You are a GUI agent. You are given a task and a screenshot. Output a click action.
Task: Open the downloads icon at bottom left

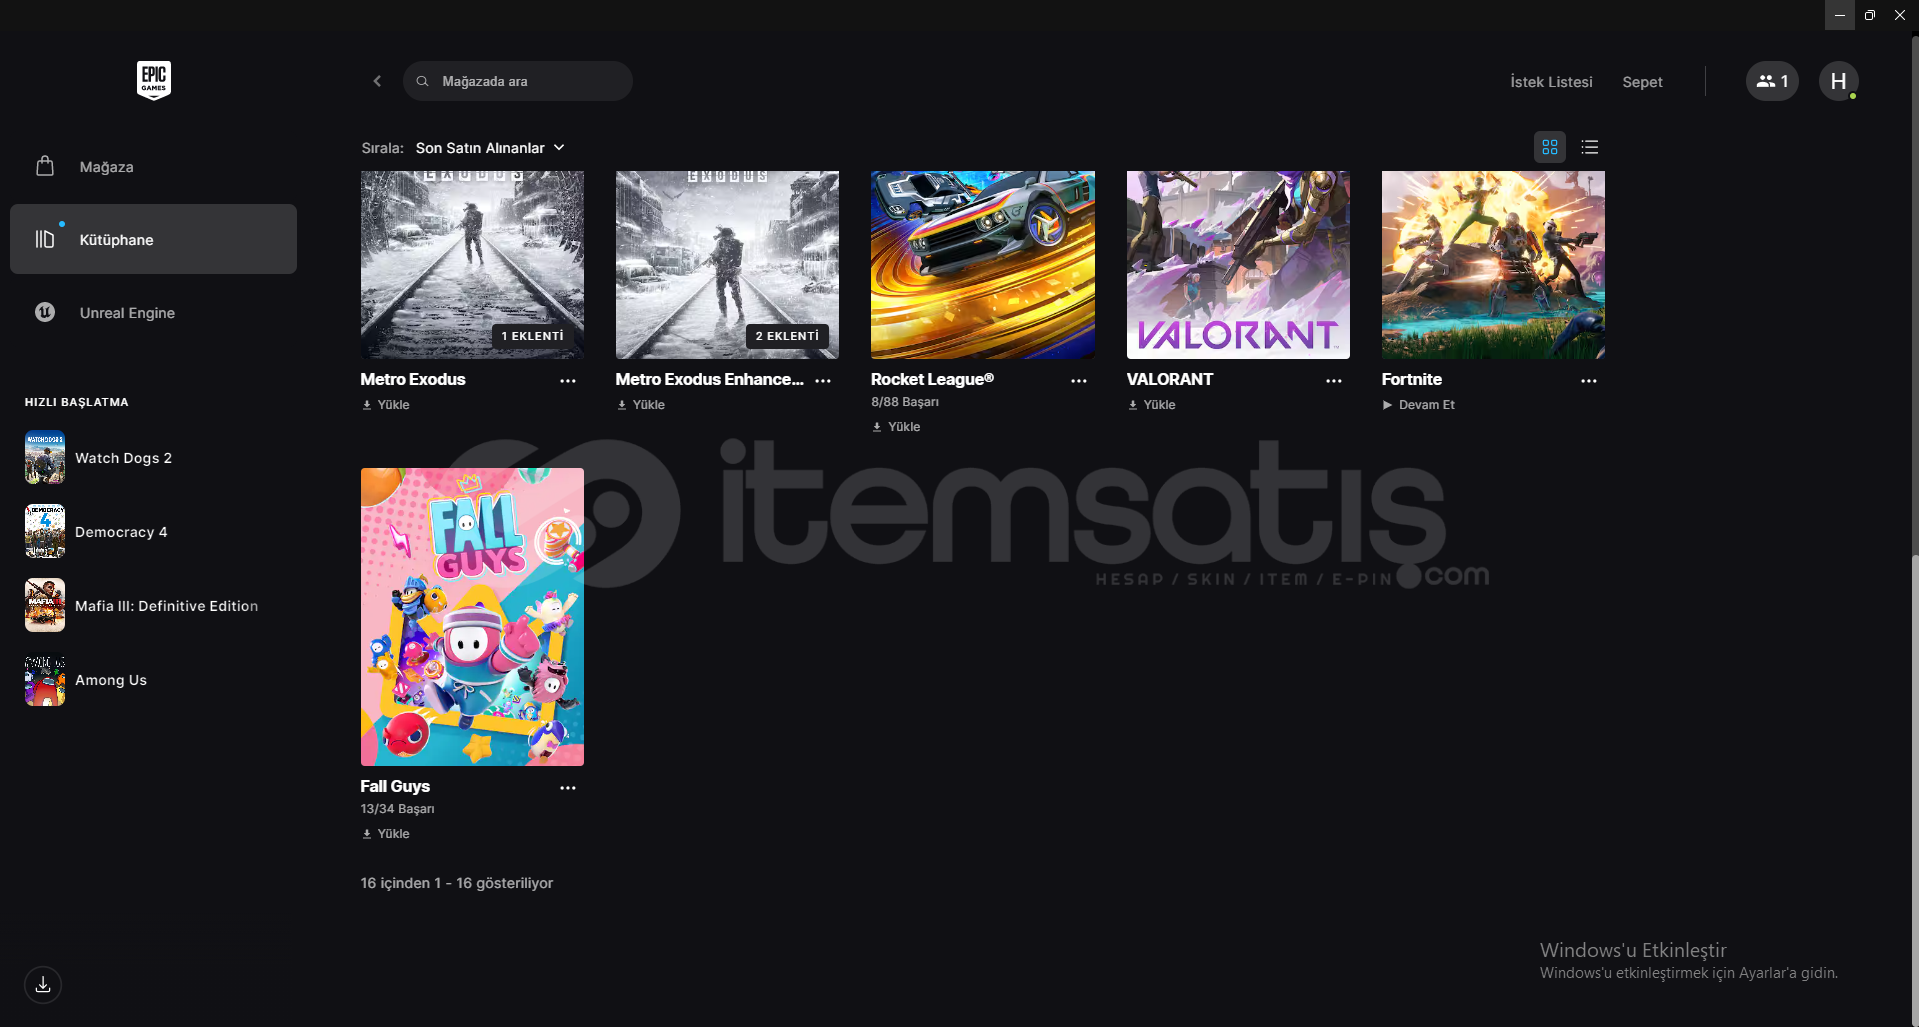click(43, 985)
